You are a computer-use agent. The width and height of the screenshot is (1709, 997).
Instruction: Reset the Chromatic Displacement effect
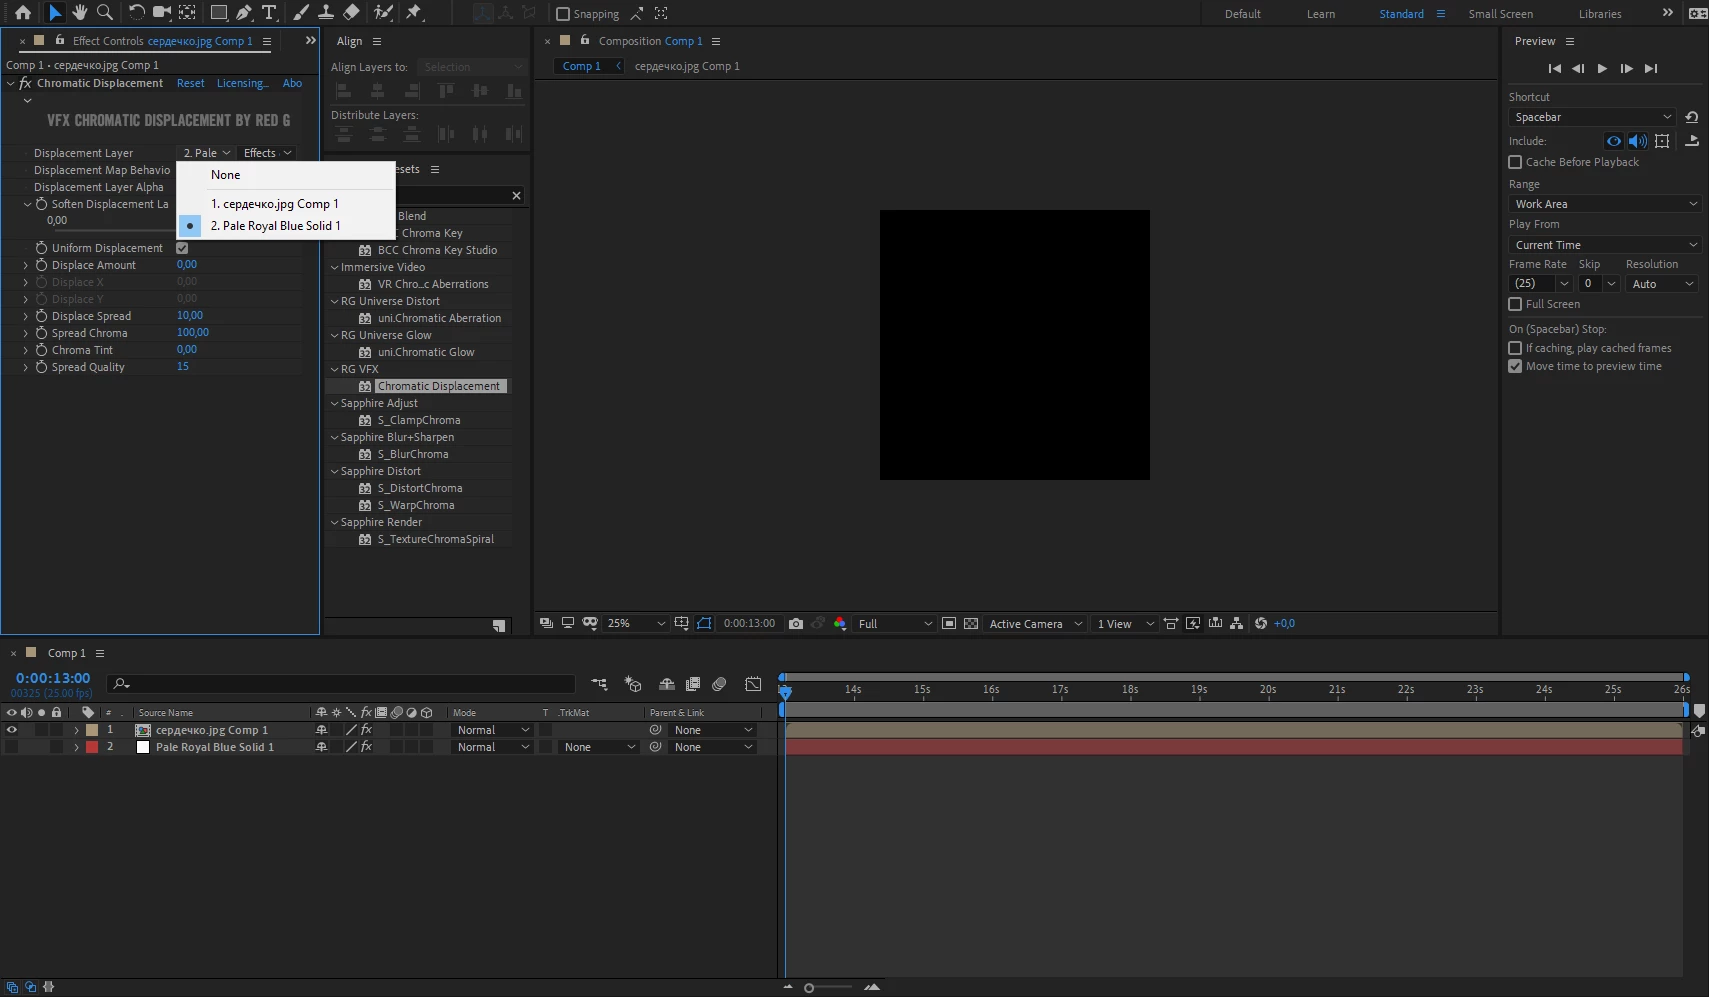190,83
